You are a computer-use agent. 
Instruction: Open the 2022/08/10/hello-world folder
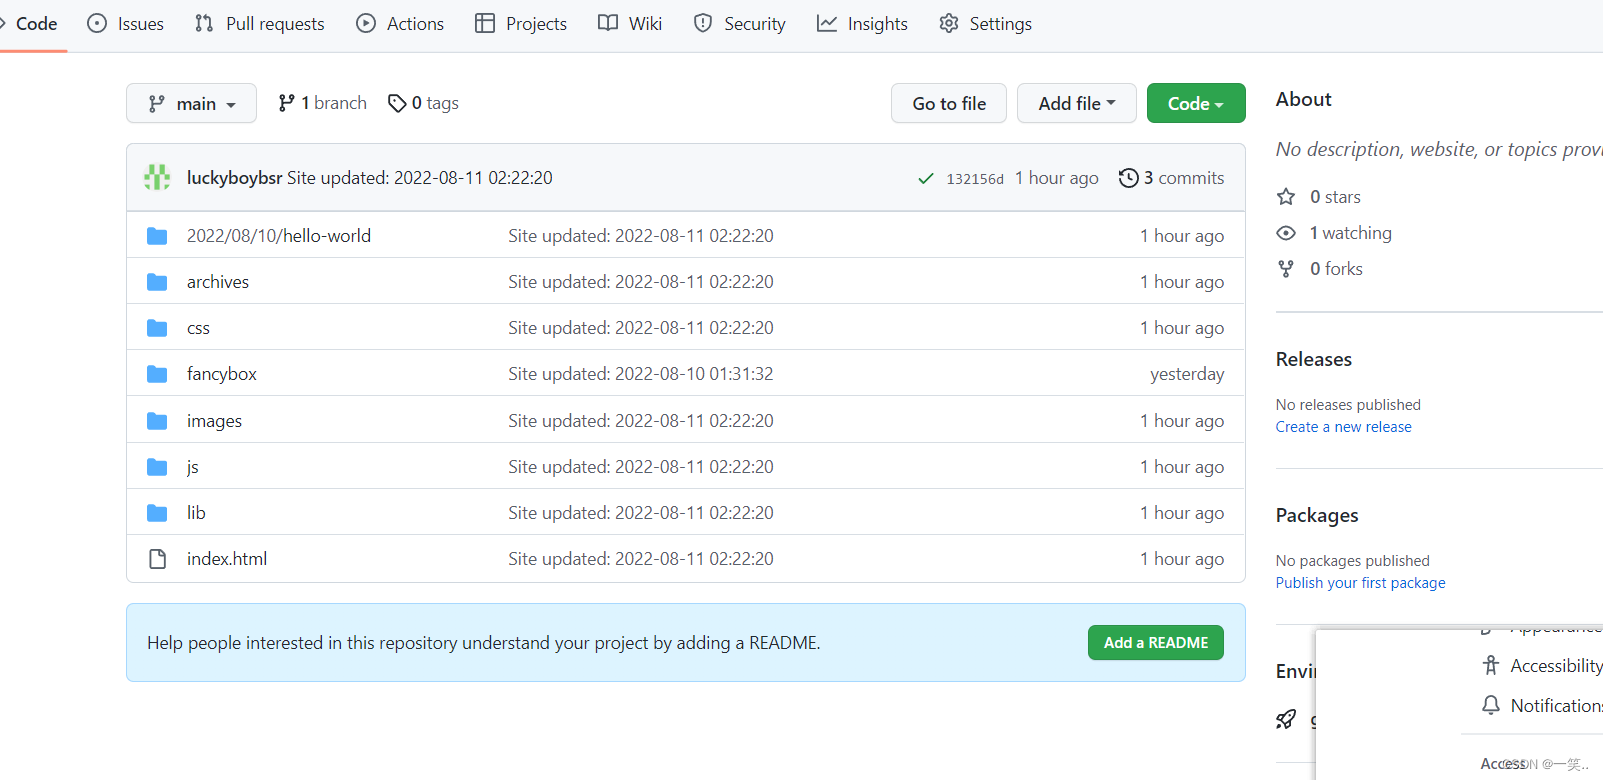click(279, 236)
